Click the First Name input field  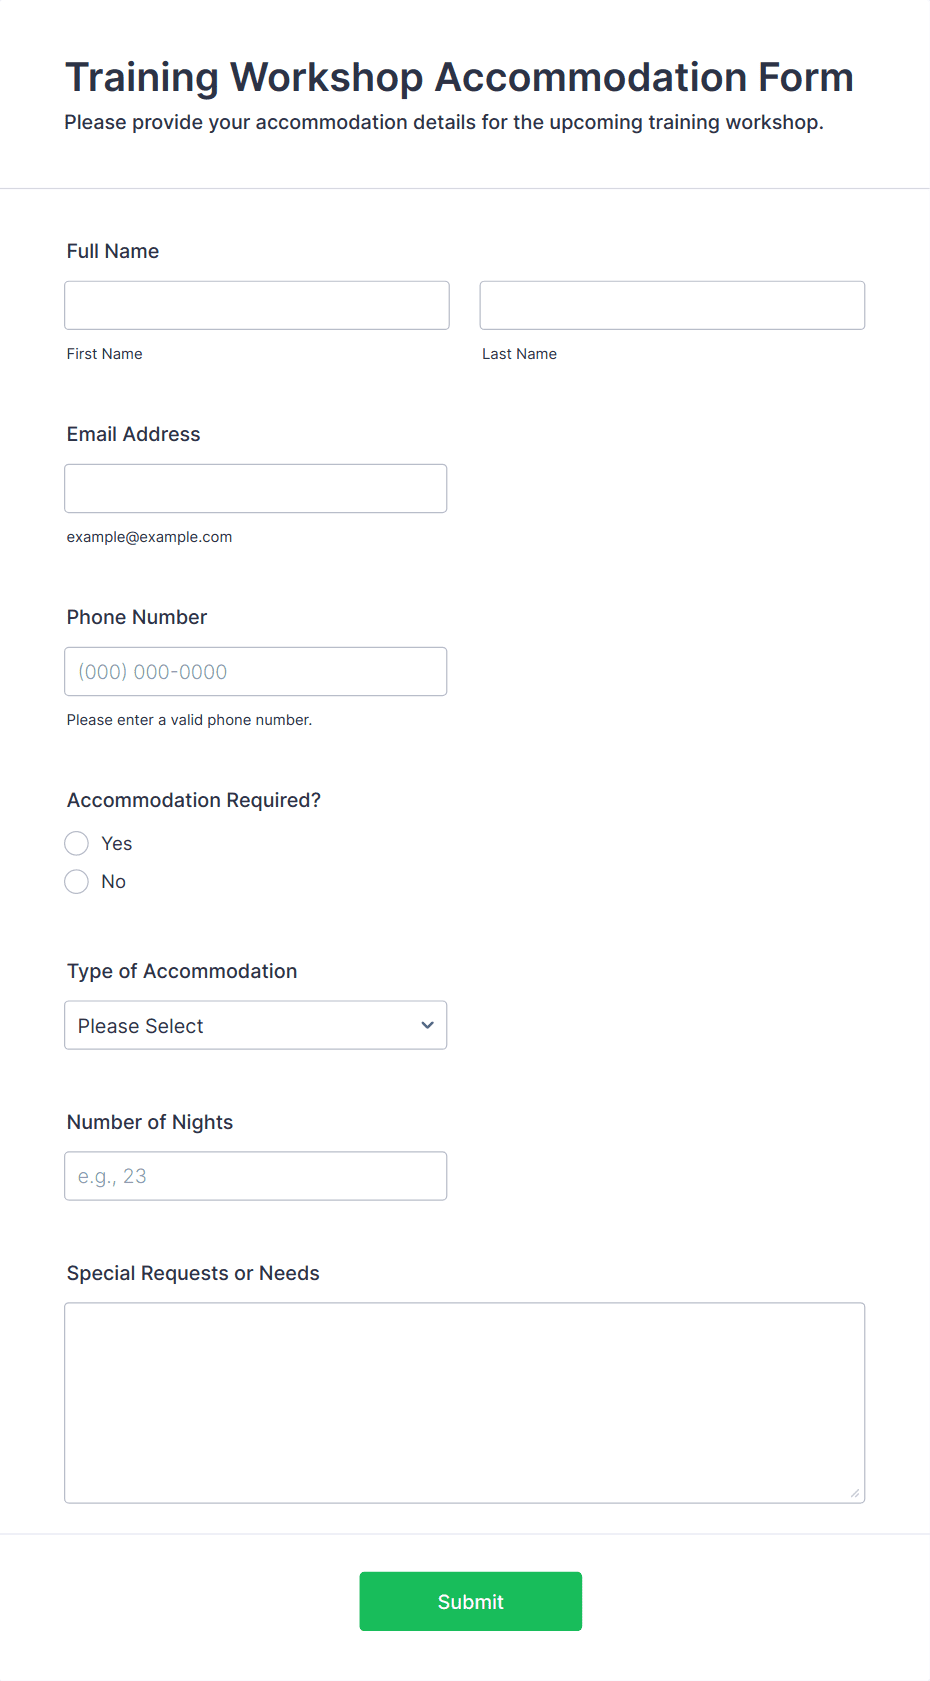pyautogui.click(x=257, y=305)
